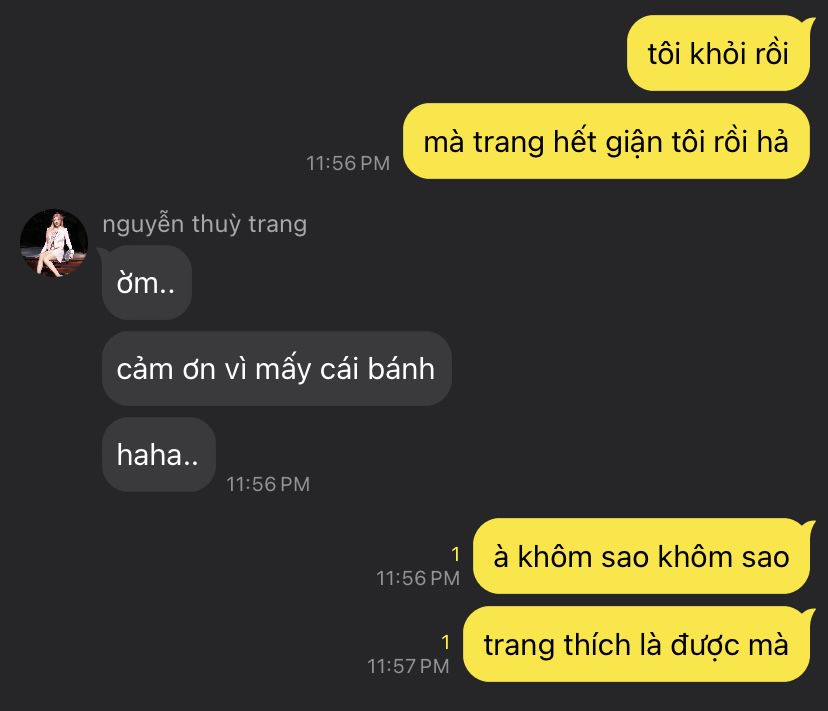Tap unread count 1 beside "à khôm sao"
The image size is (828, 711).
click(x=456, y=554)
